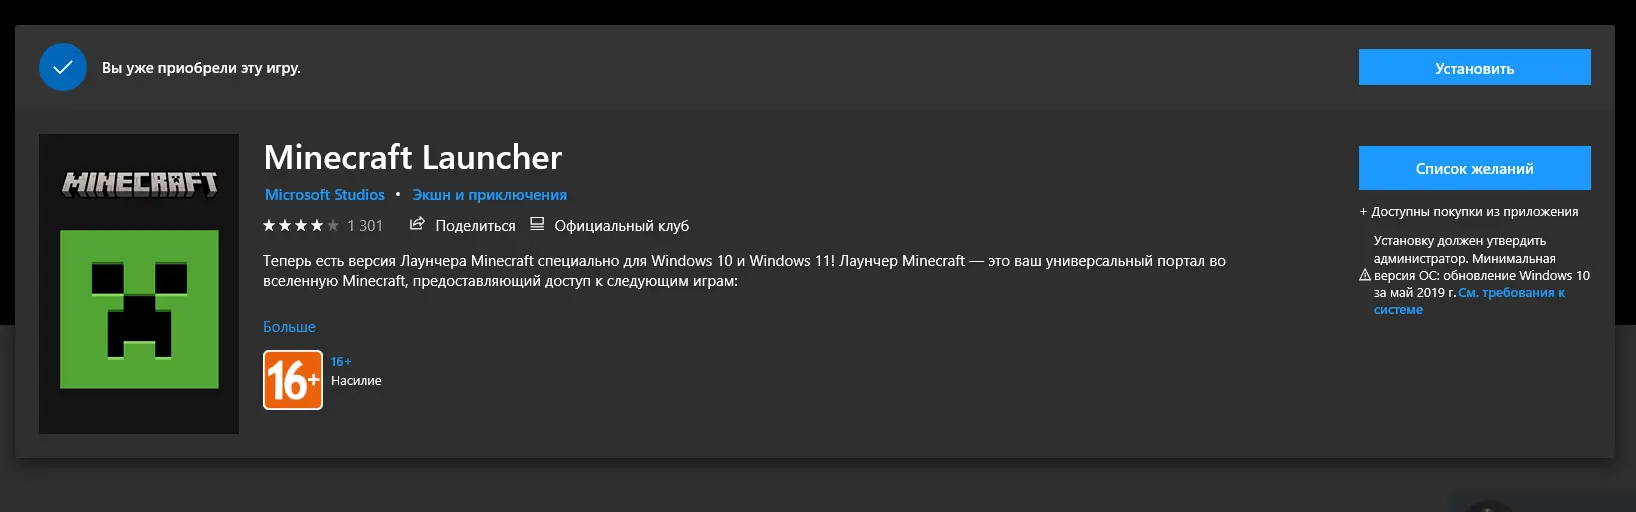1636x512 pixels.
Task: Open the См. требования к системе link
Action: click(1469, 301)
